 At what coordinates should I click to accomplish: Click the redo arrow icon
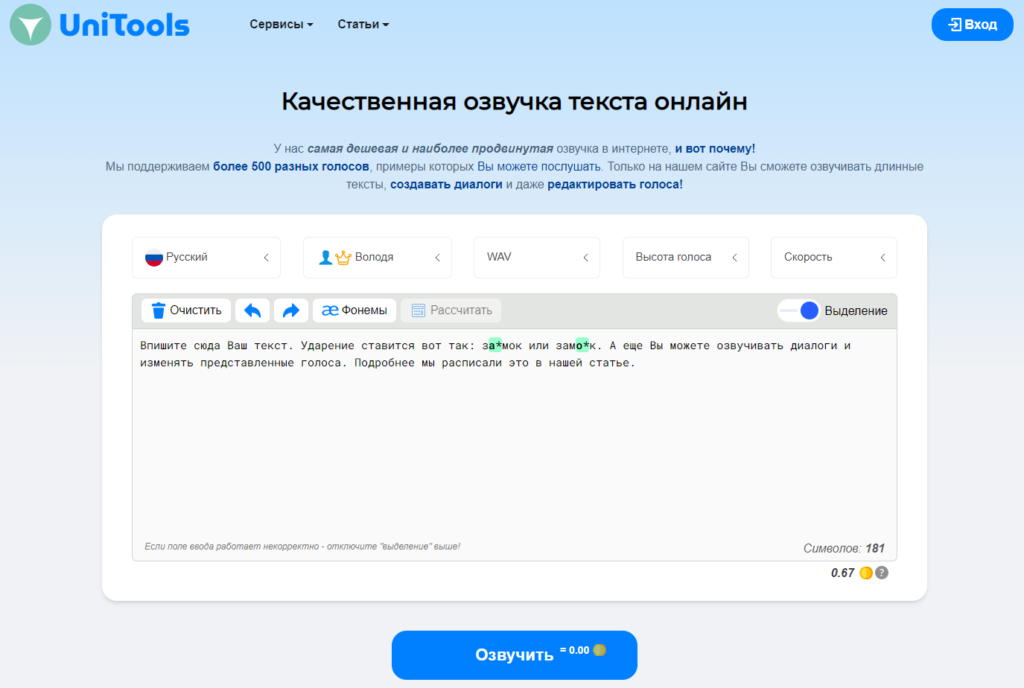pos(290,310)
